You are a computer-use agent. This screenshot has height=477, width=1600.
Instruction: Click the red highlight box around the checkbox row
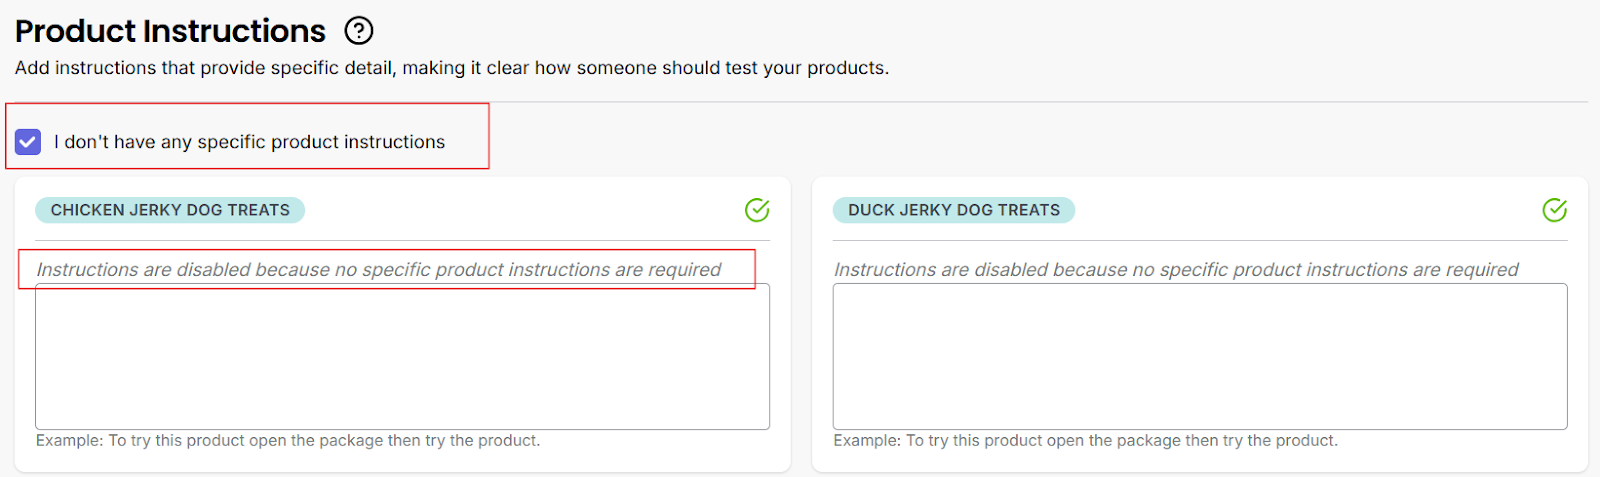(489, 136)
